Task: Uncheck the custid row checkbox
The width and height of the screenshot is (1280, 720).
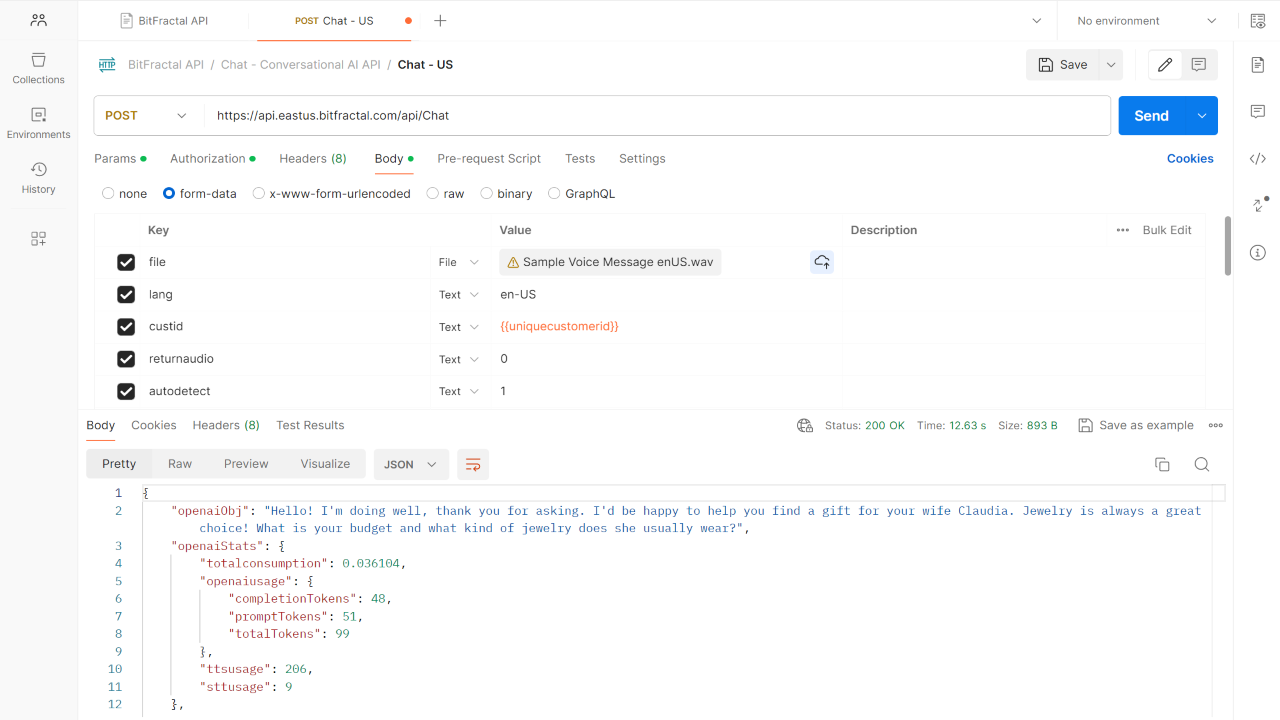Action: tap(126, 326)
